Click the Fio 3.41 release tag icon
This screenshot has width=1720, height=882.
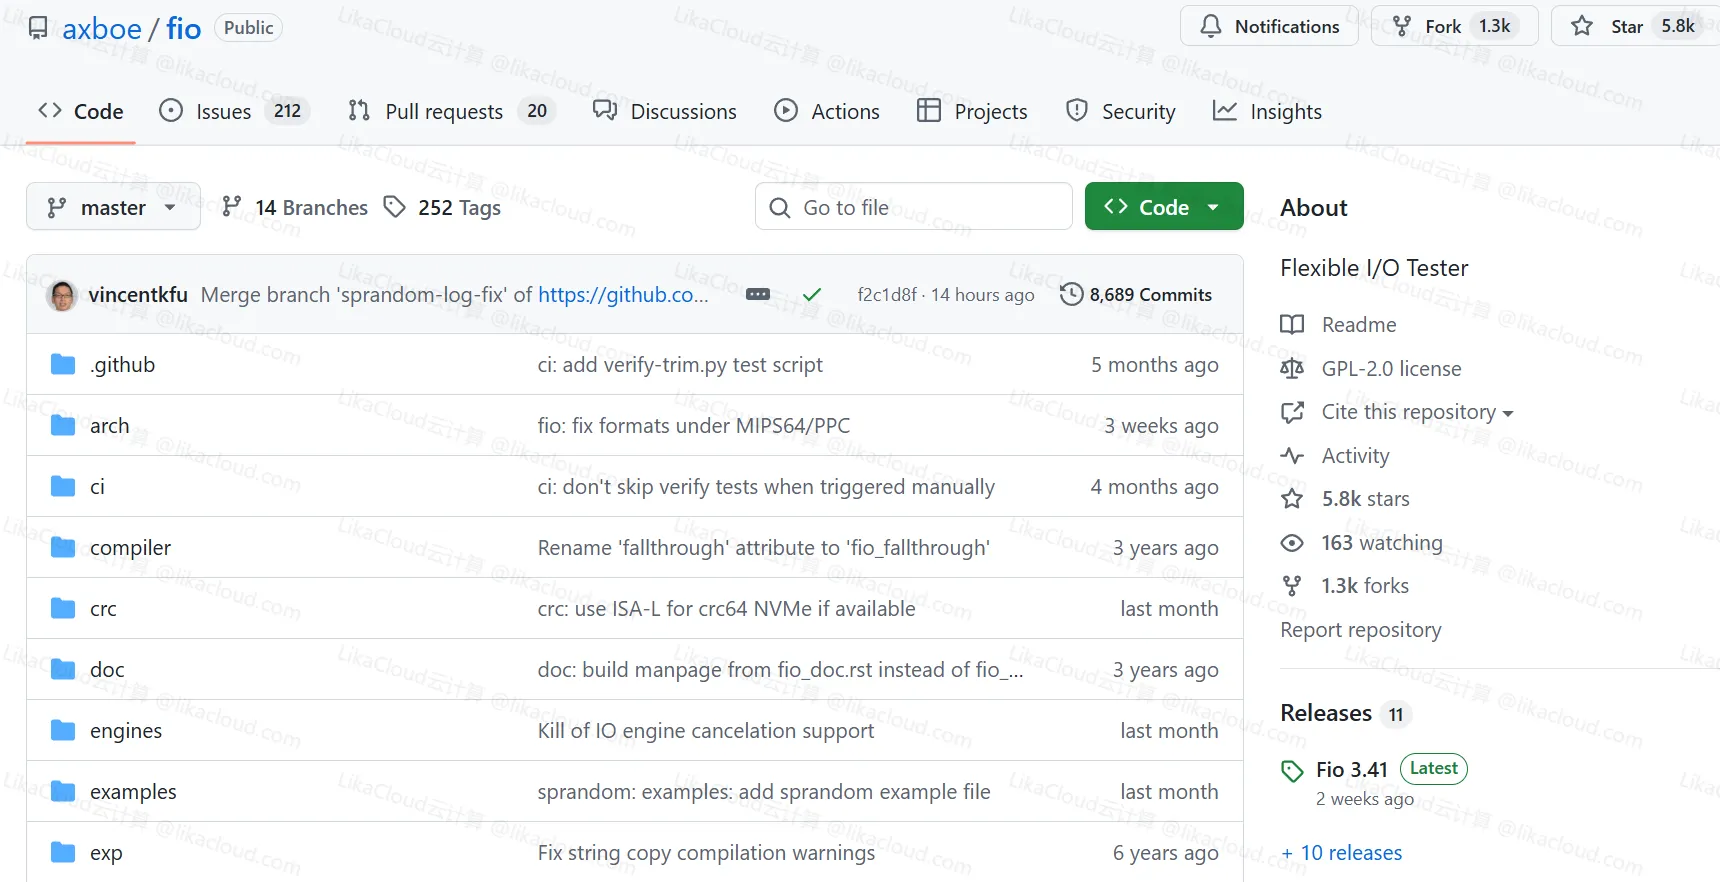coord(1292,771)
